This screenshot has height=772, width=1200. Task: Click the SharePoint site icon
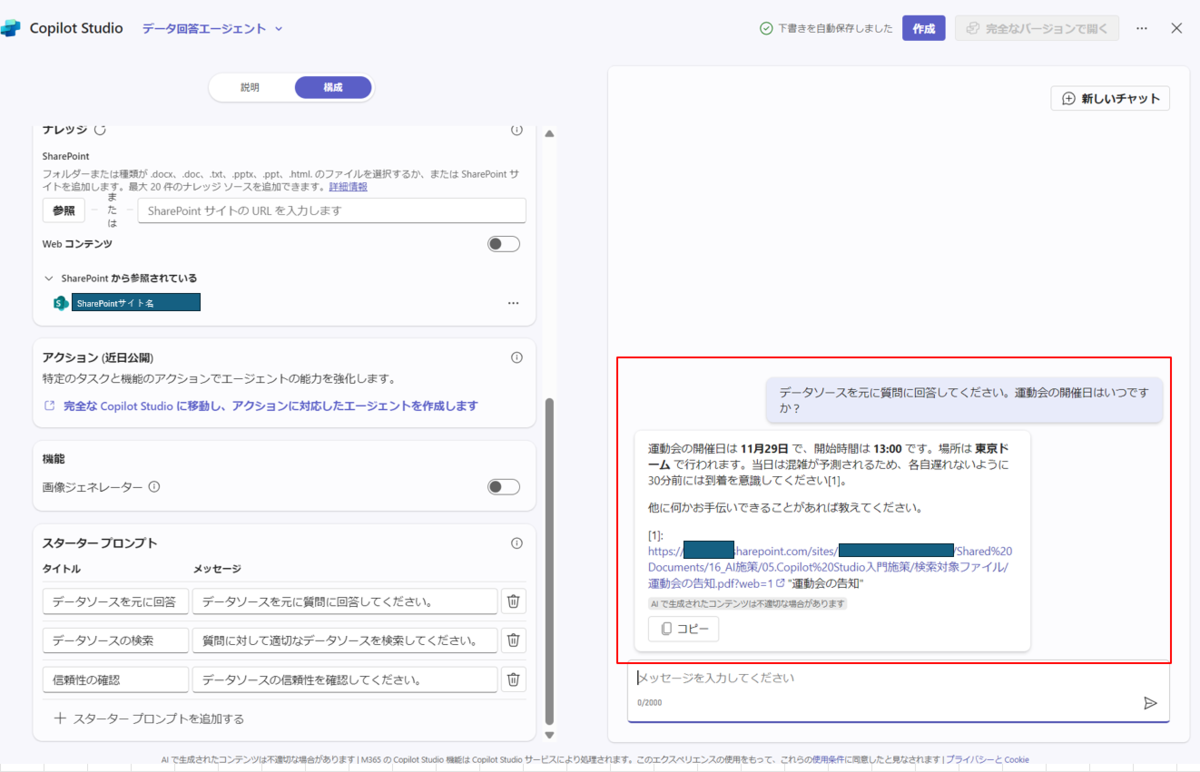[x=60, y=303]
